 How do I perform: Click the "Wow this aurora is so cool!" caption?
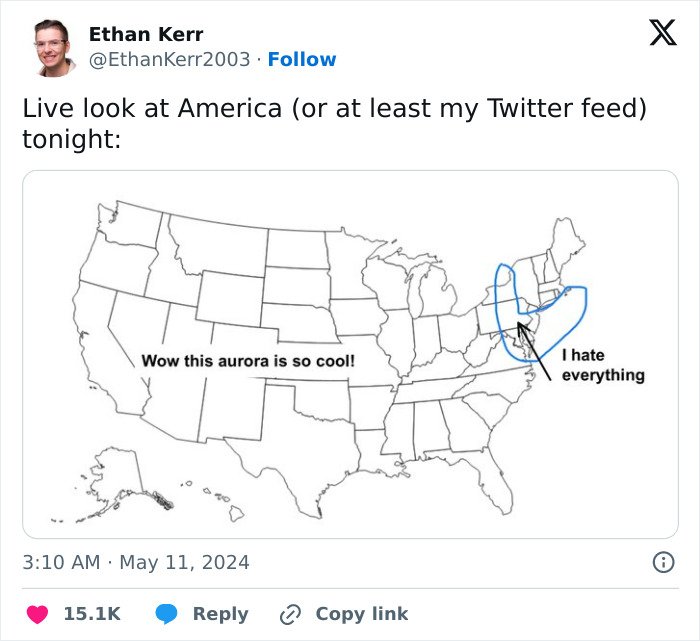(248, 360)
